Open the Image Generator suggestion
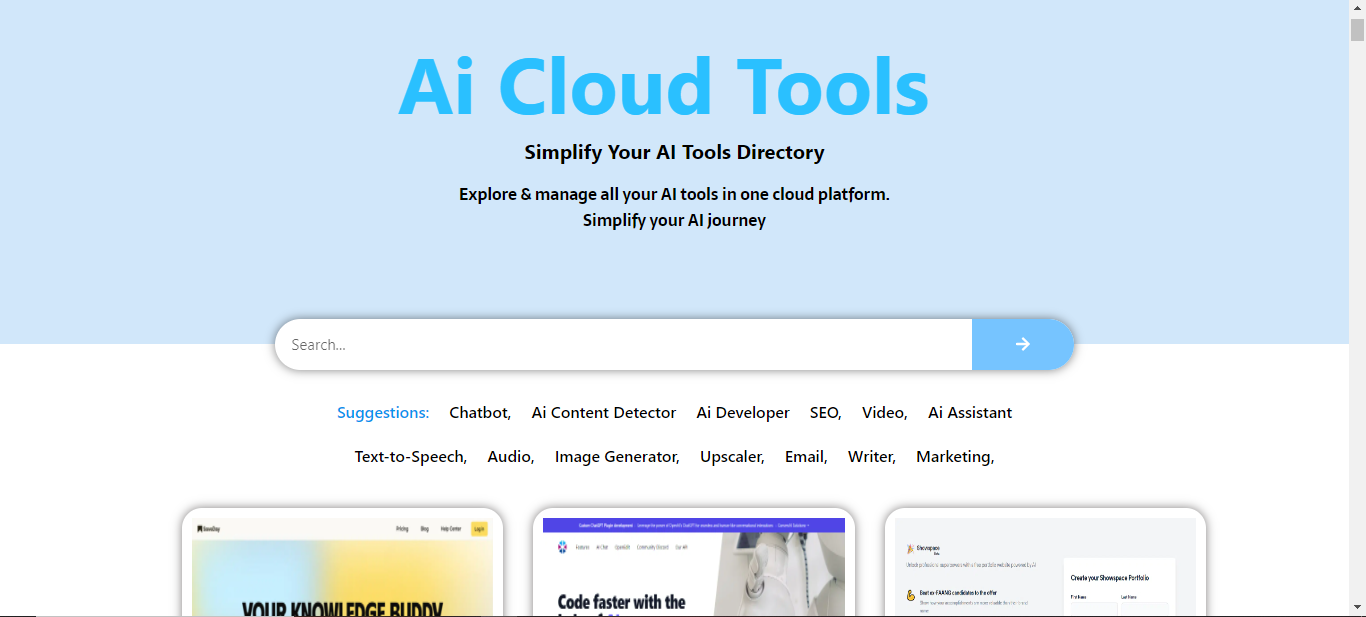1366x617 pixels. (617, 457)
